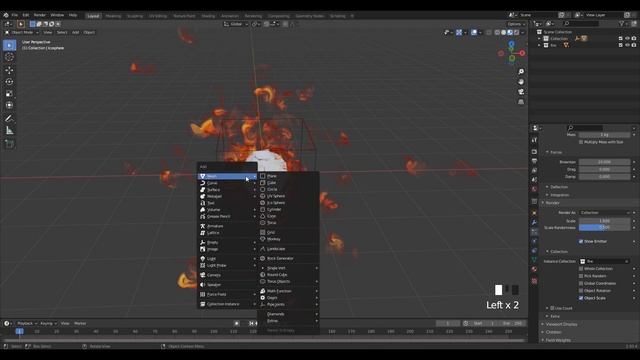Open the Texture properties tab icon
640x360 pixels.
pos(534,281)
